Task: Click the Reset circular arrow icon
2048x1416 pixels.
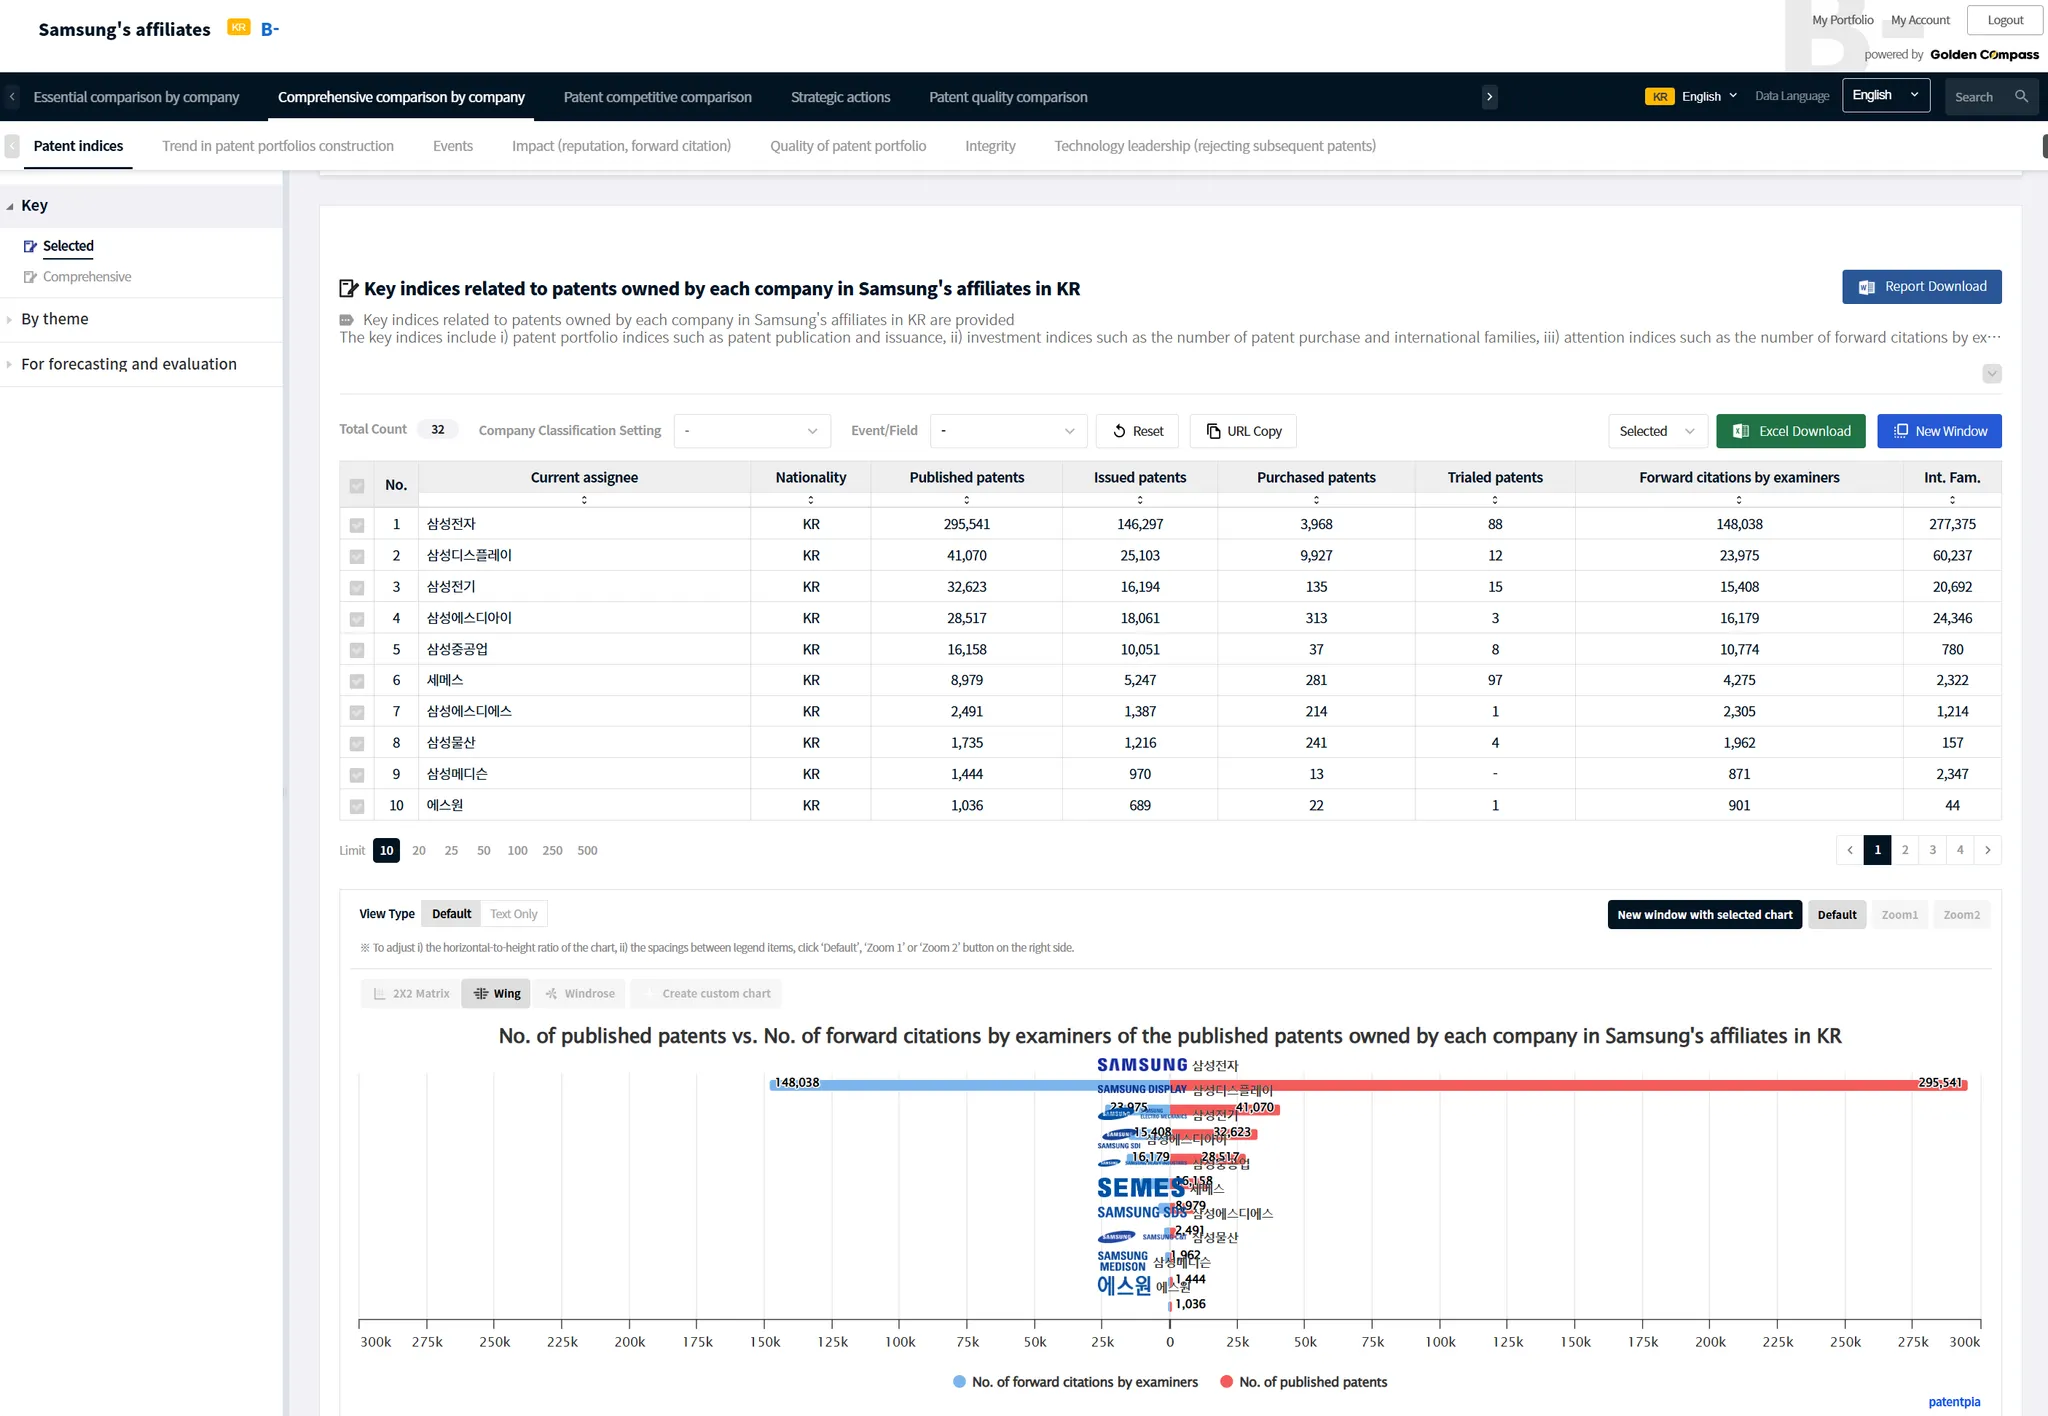Action: coord(1119,431)
